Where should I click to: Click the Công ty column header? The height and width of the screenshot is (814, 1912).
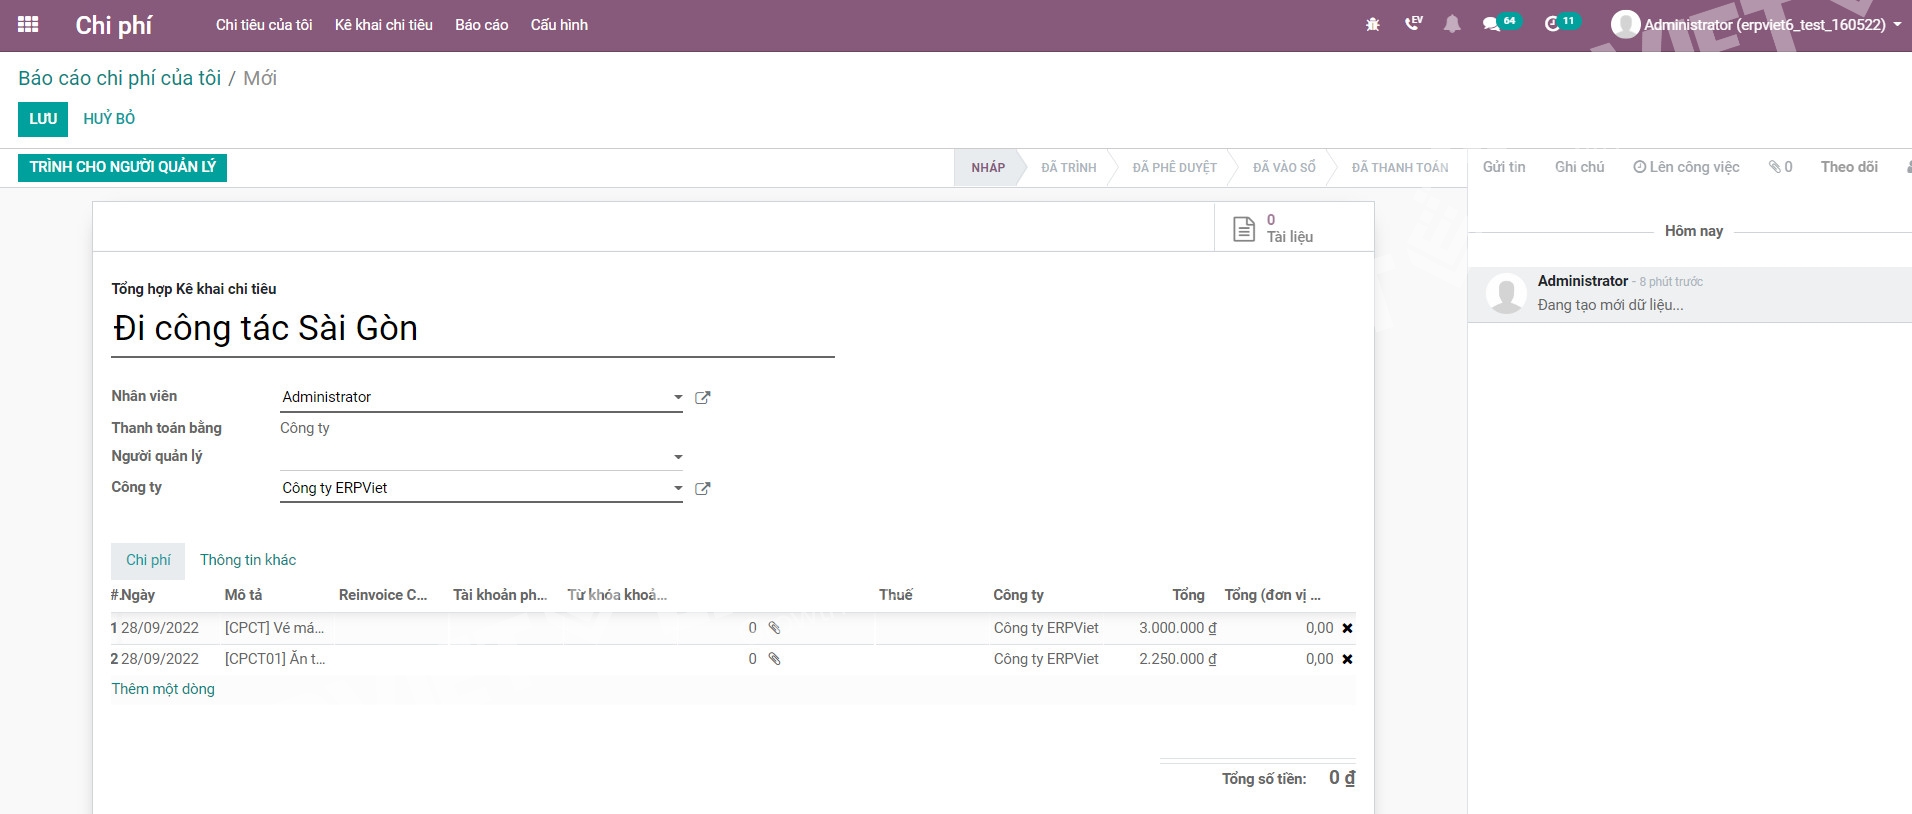(x=1018, y=595)
